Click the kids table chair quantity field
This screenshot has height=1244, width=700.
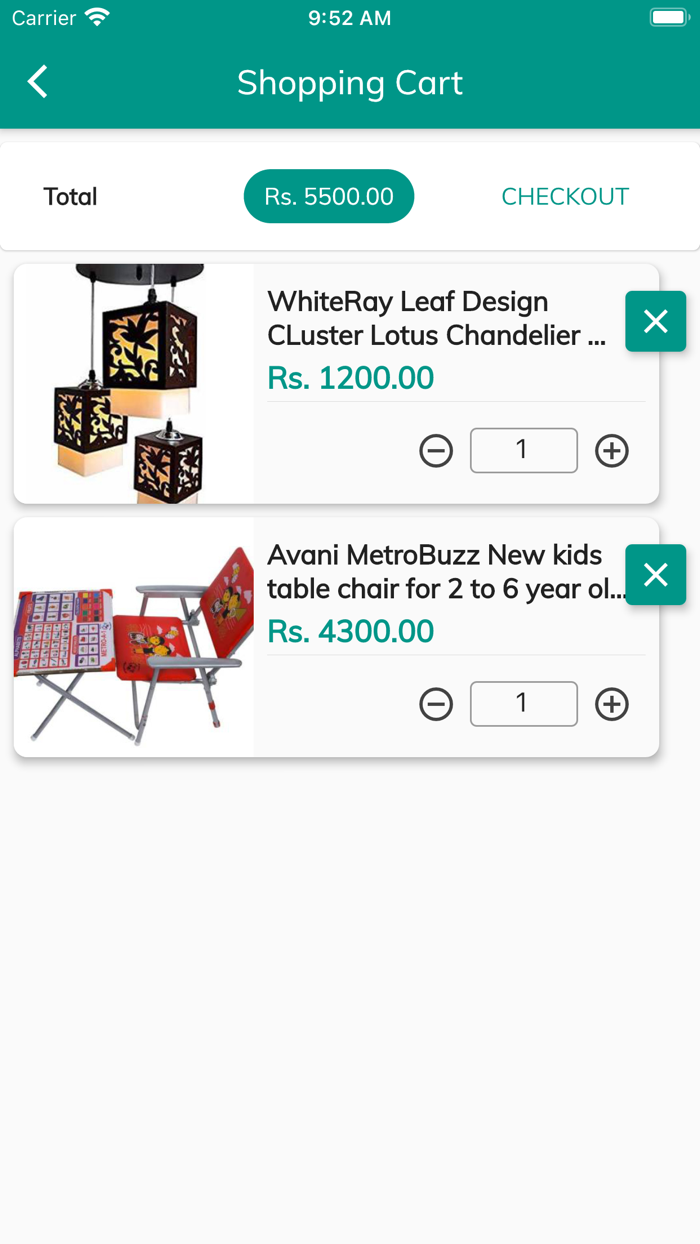click(x=523, y=704)
